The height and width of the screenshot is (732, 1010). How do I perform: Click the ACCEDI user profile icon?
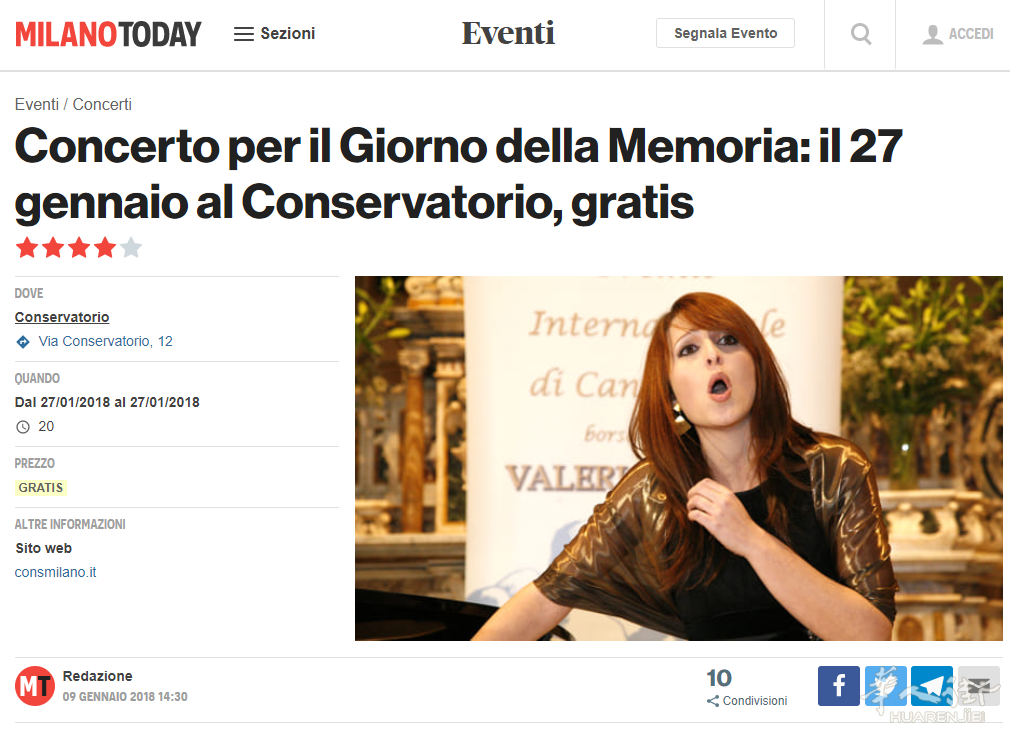(932, 34)
